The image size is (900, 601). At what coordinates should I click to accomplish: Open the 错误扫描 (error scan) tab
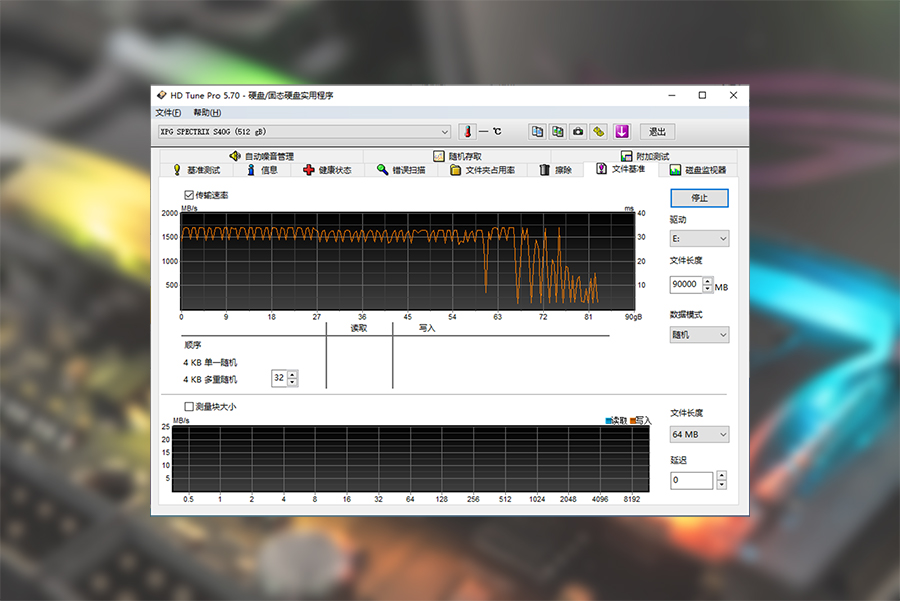400,170
